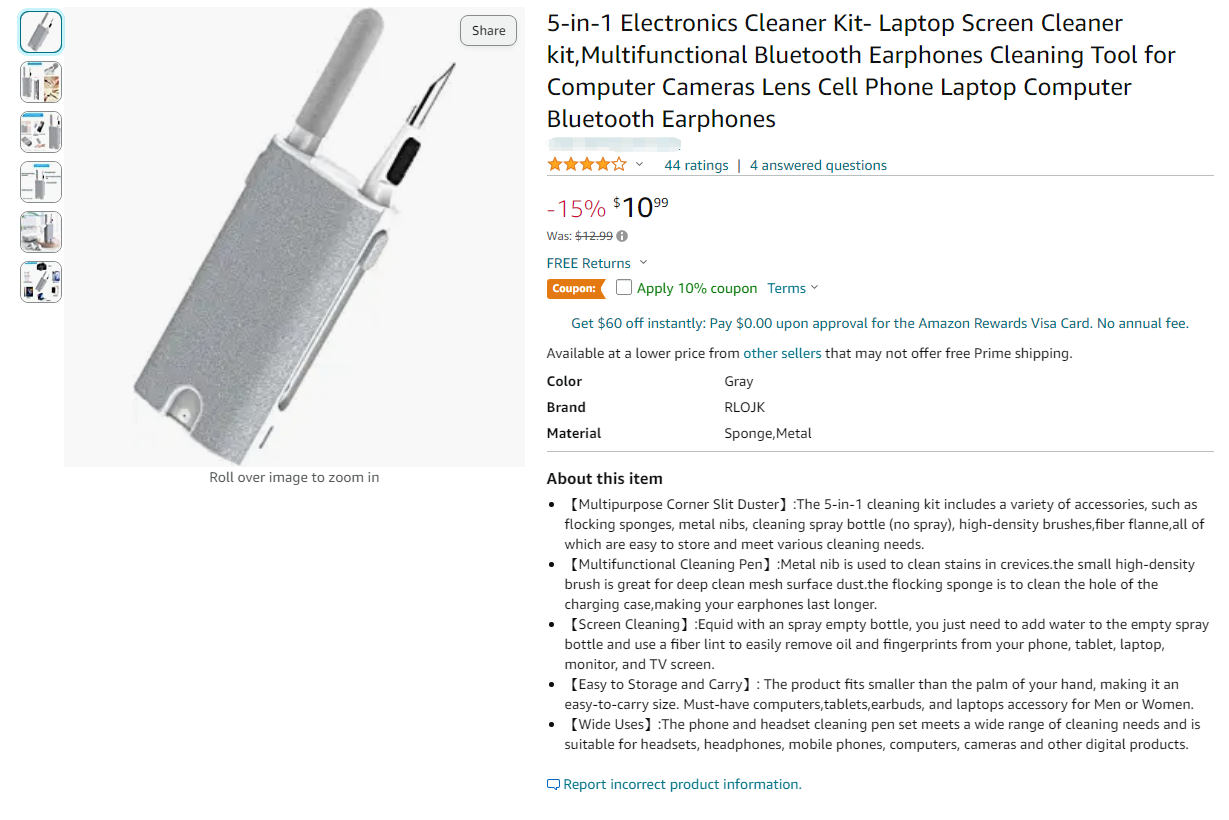Click the Share button
Screen dimensions: 1229x820
(x=488, y=31)
